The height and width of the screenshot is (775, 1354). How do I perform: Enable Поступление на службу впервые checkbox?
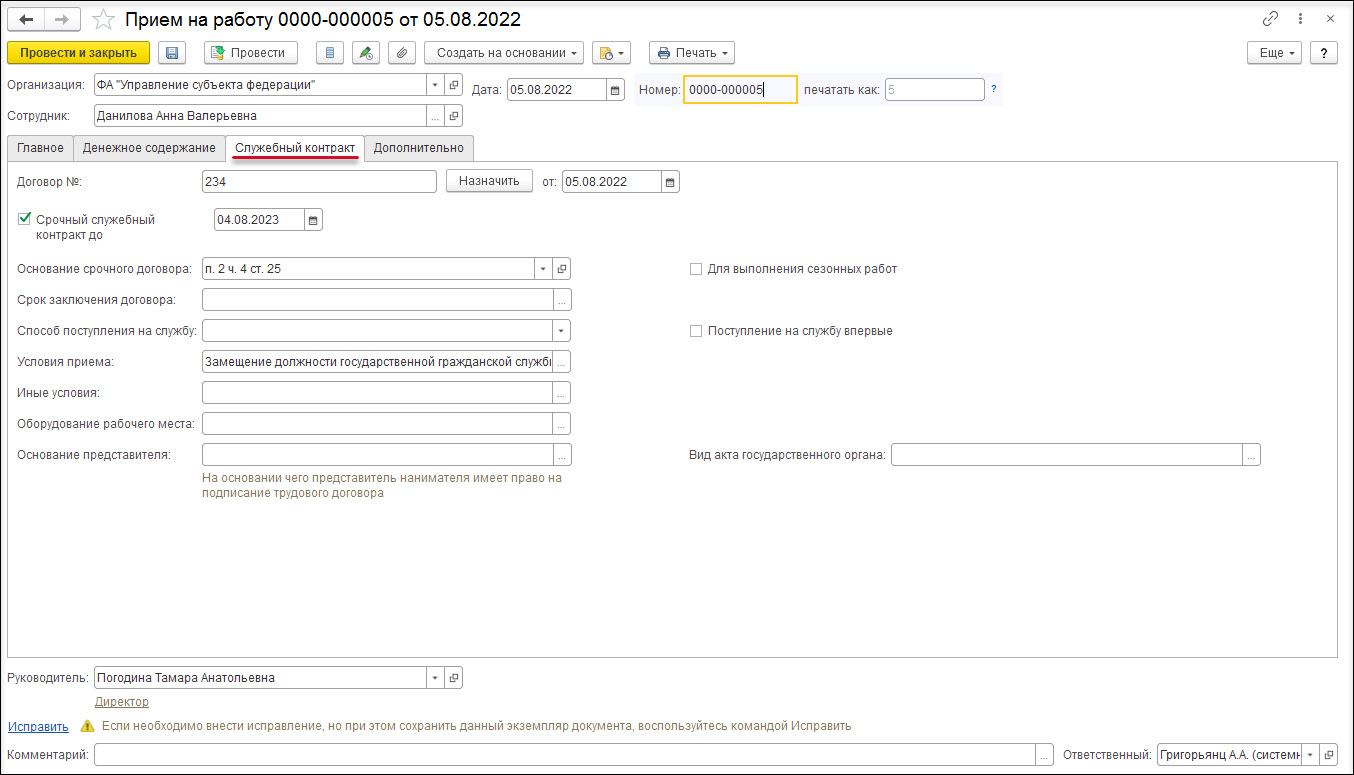click(x=696, y=331)
